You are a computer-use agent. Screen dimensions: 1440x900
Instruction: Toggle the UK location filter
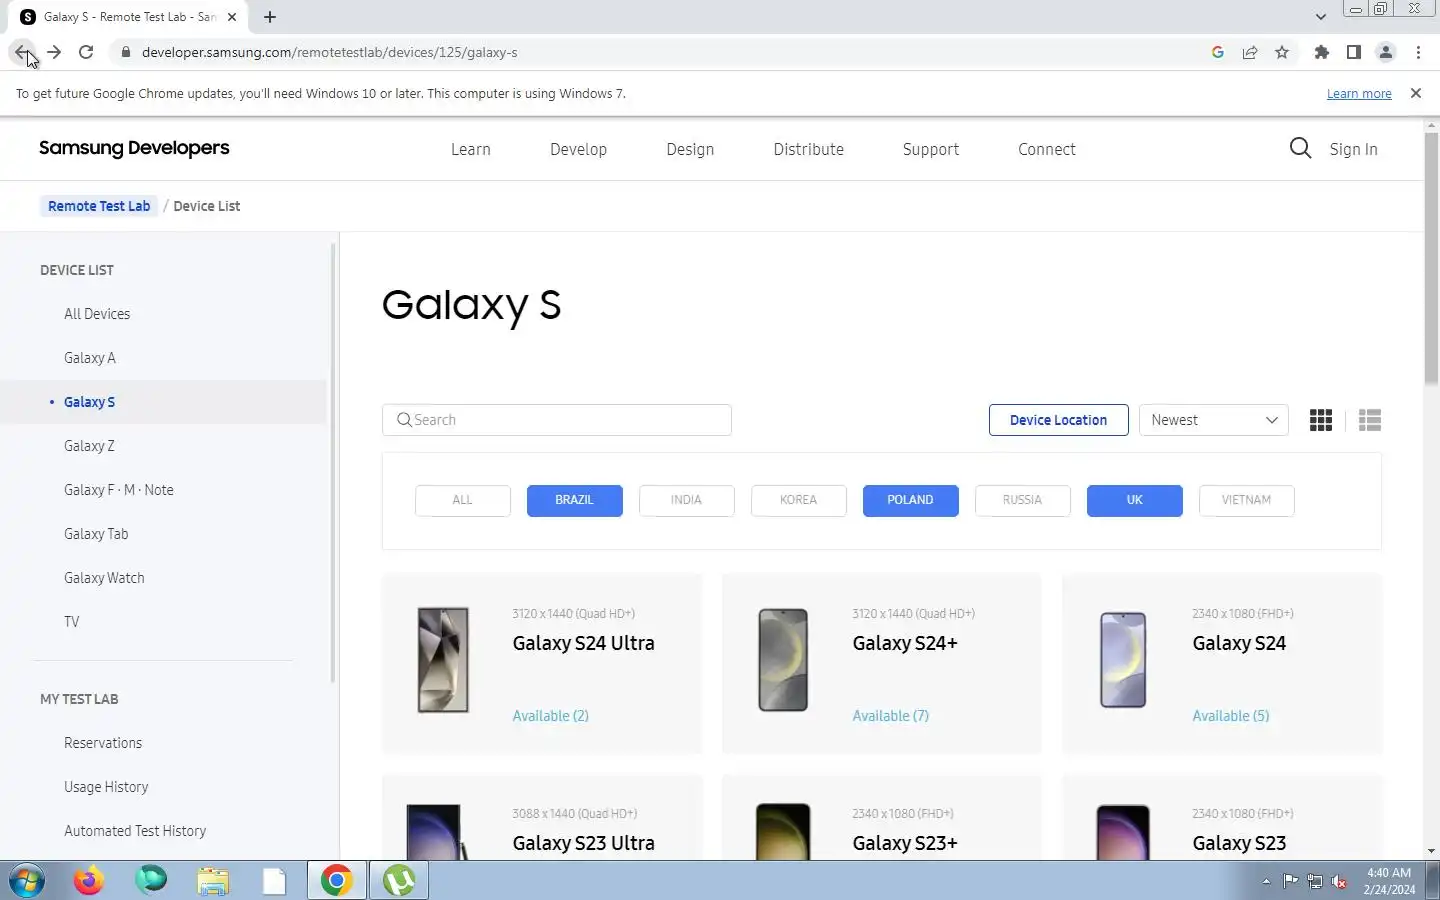1134,500
